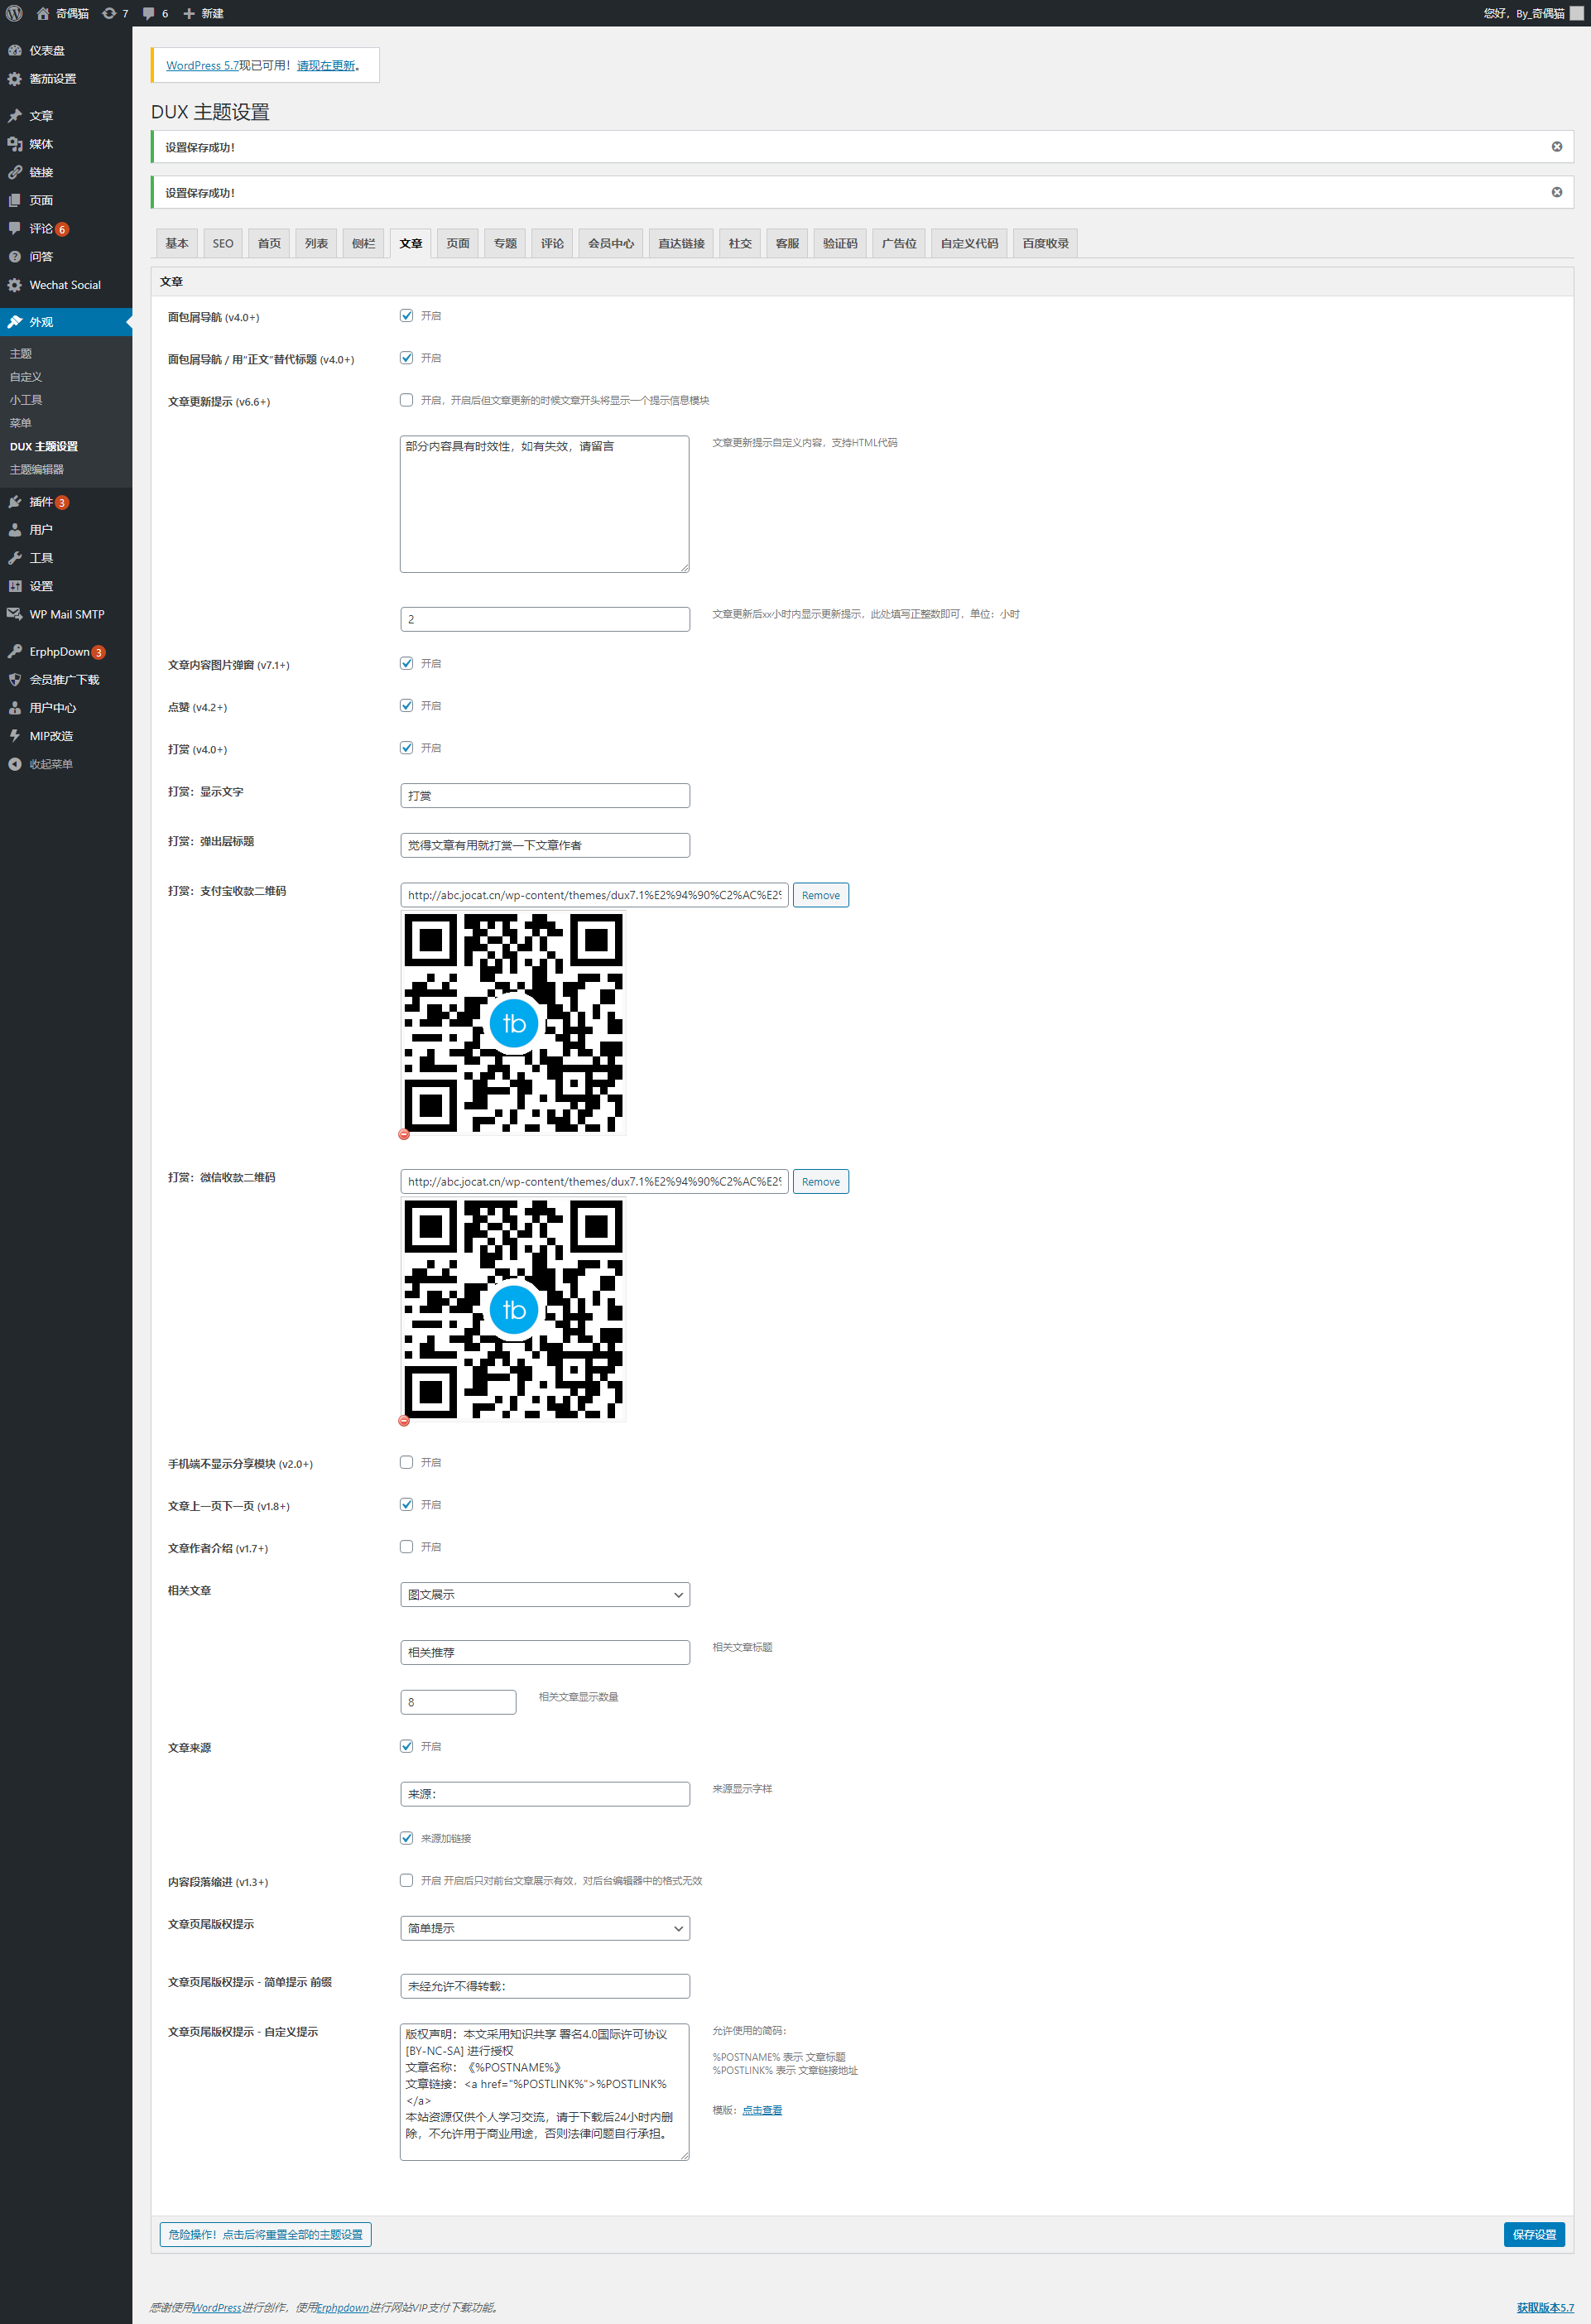This screenshot has width=1591, height=2324.
Task: Click the 会员推广下载 shield icon
Action: 15,680
